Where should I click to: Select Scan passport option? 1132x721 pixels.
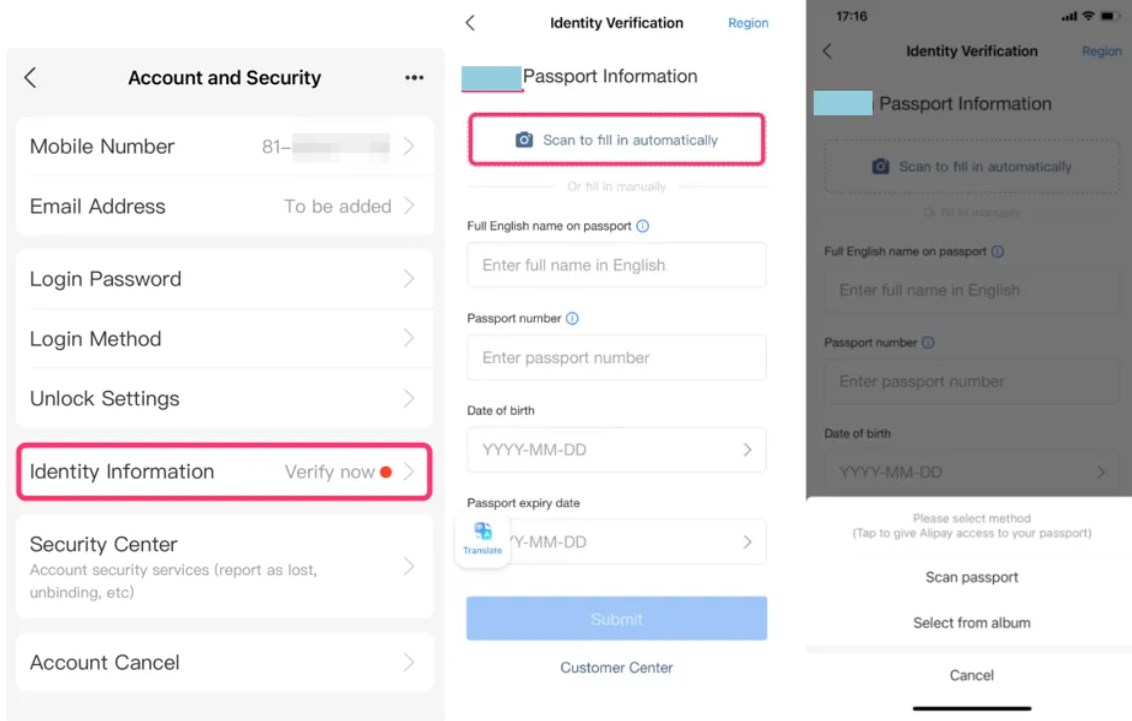pos(972,577)
